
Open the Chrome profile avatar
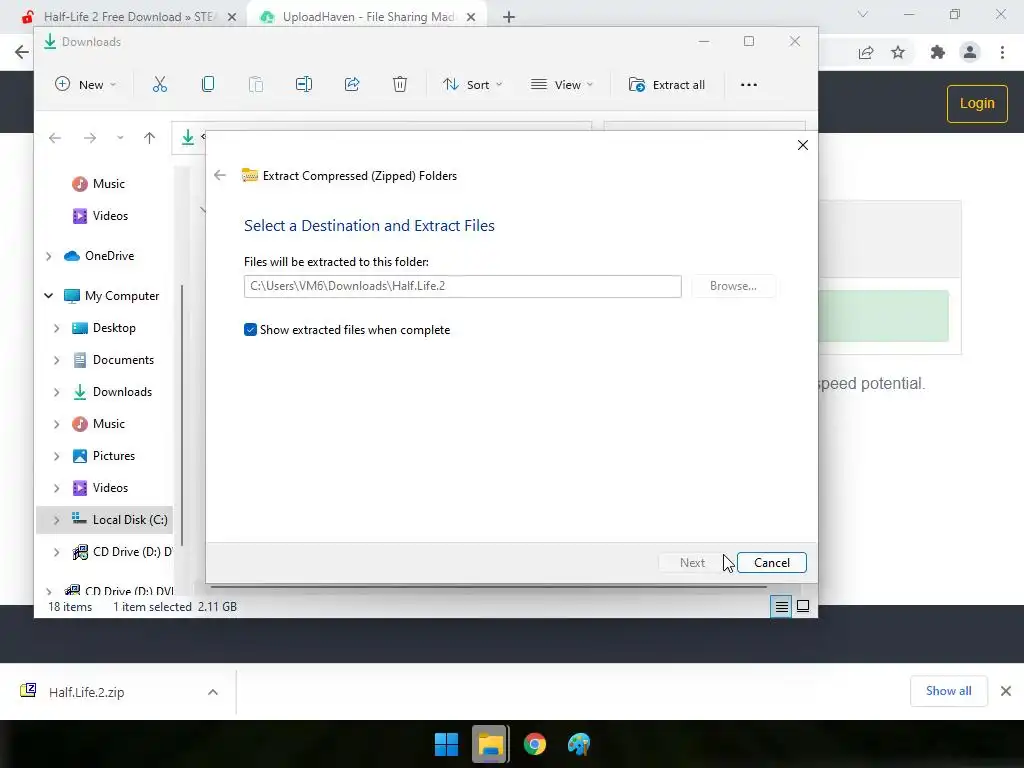[x=970, y=52]
